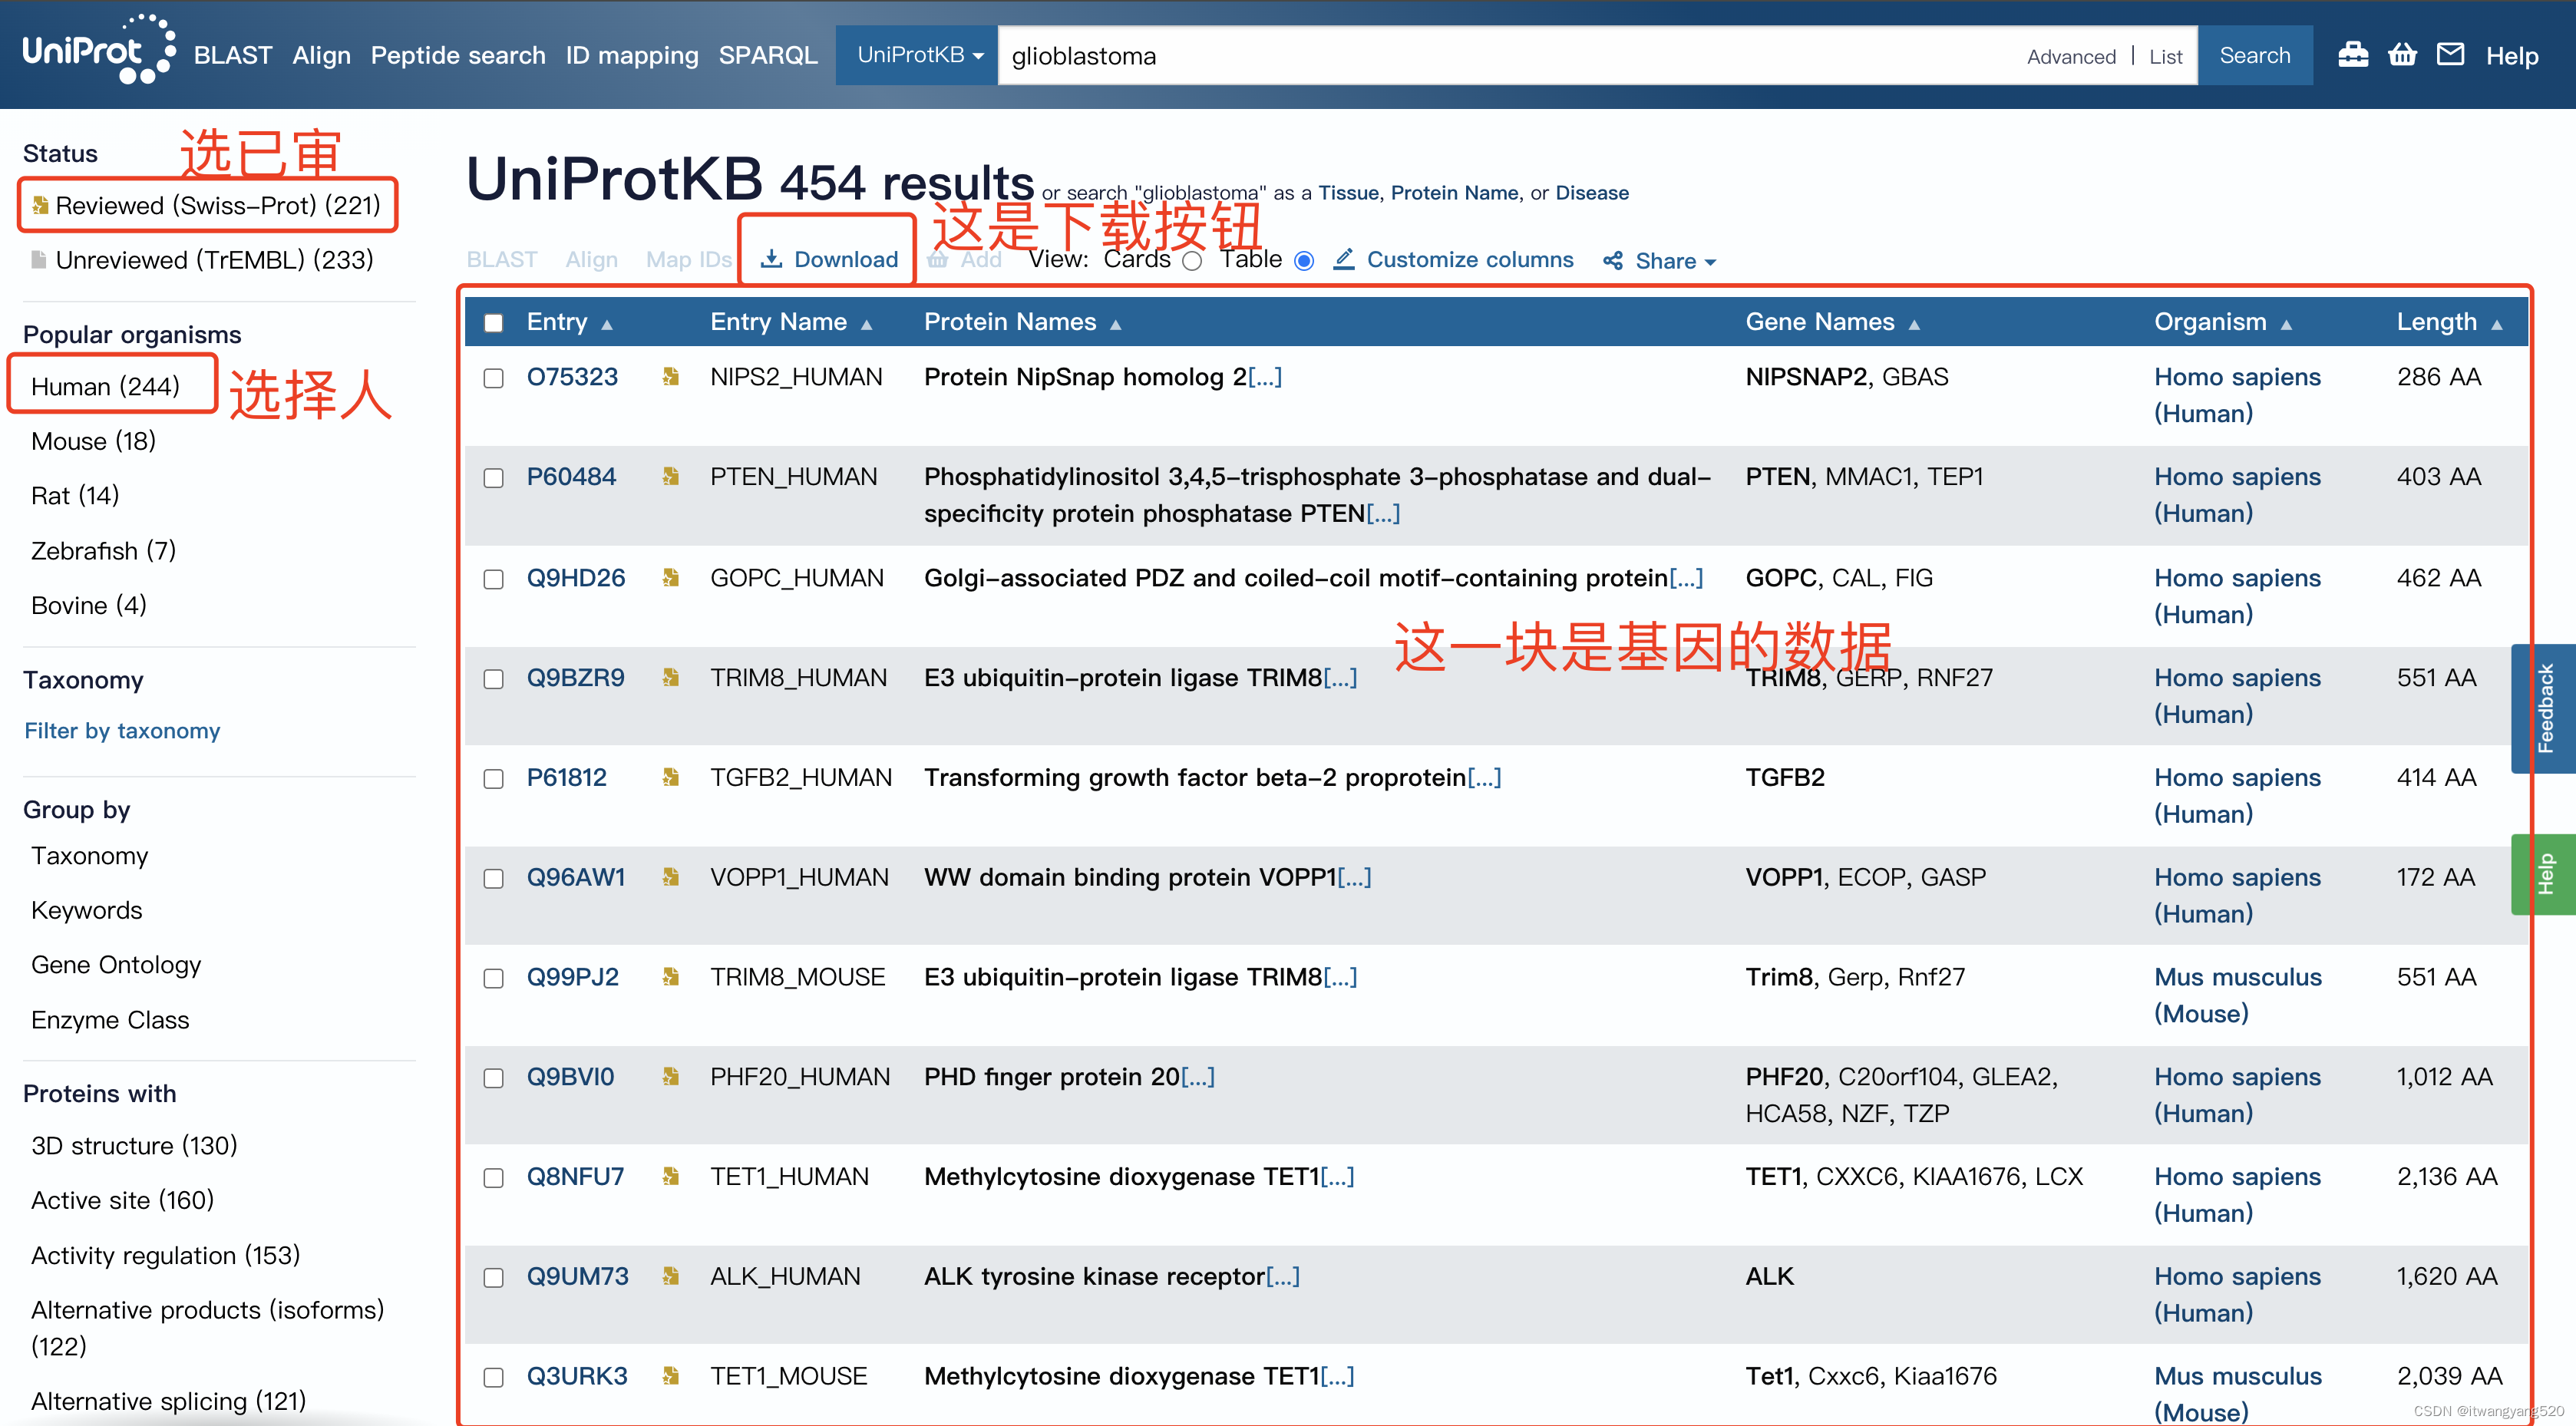This screenshot has height=1426, width=2576.
Task: Sort by Entry column arrow
Action: pos(607,324)
